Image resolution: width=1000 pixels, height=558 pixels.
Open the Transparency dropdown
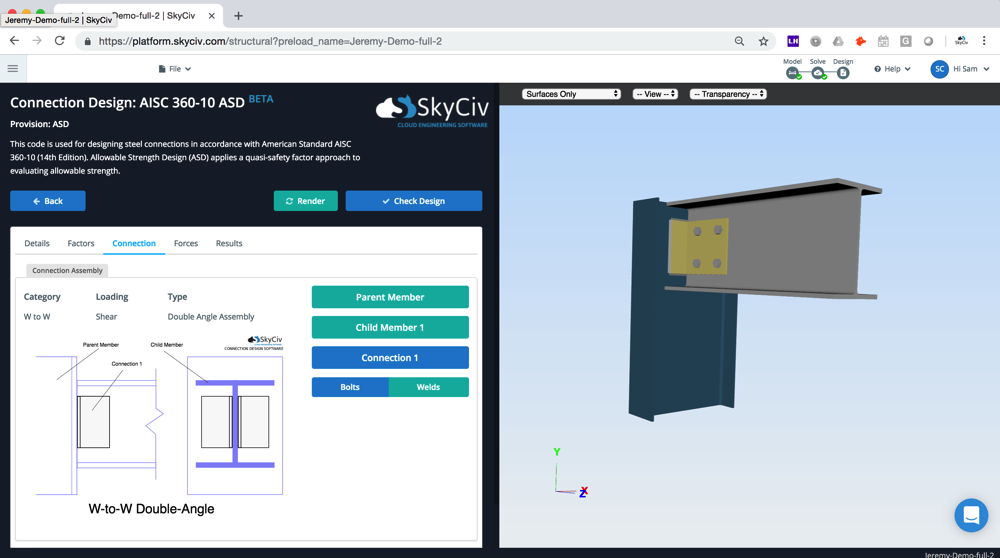click(728, 94)
